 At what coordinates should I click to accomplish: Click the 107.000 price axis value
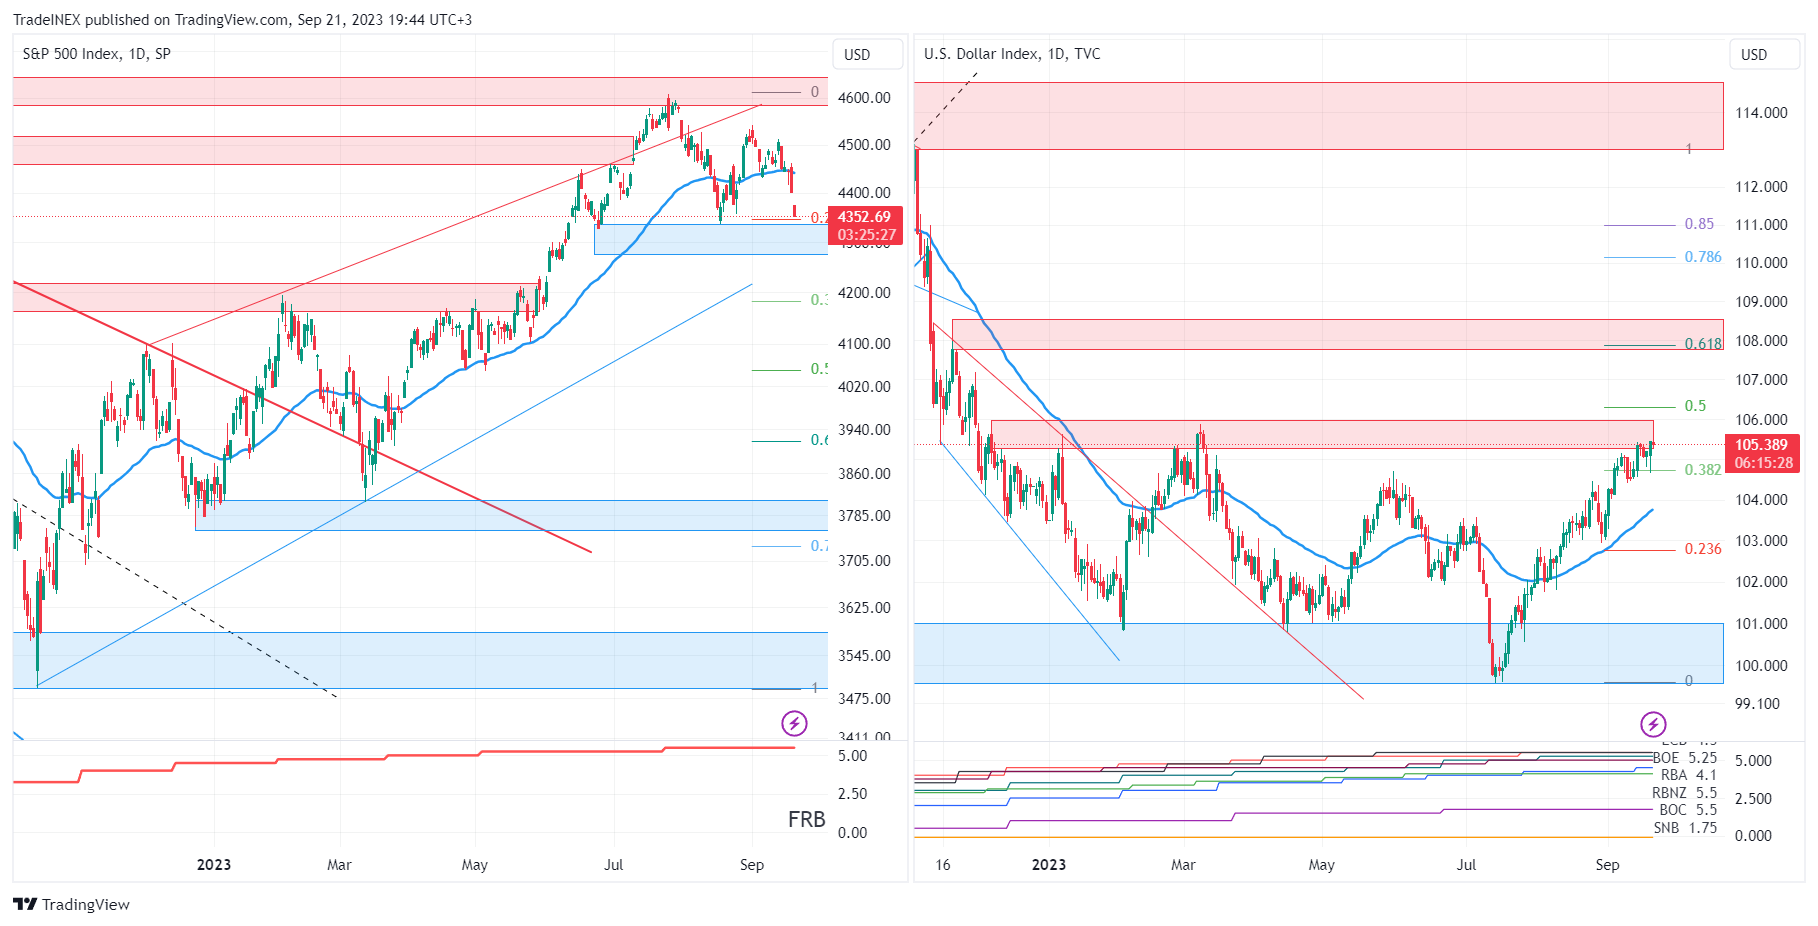pos(1762,380)
